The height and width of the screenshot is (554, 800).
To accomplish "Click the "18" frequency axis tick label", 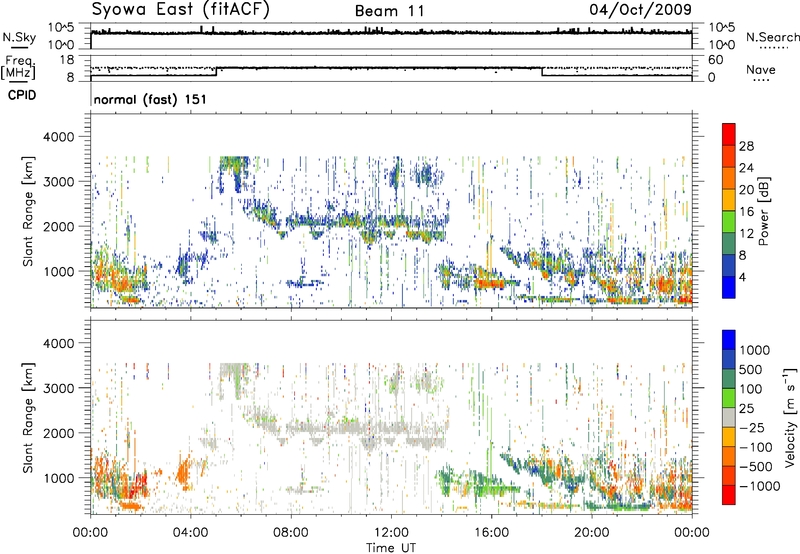I will click(67, 60).
